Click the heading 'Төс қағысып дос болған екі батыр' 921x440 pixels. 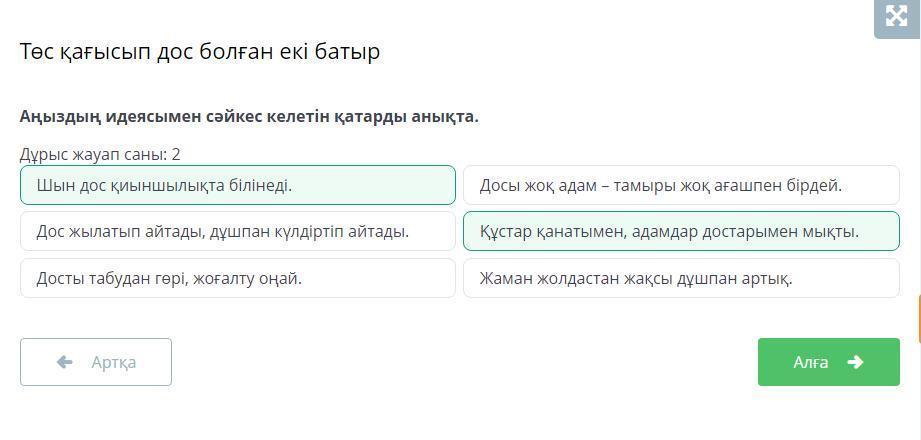click(x=200, y=52)
